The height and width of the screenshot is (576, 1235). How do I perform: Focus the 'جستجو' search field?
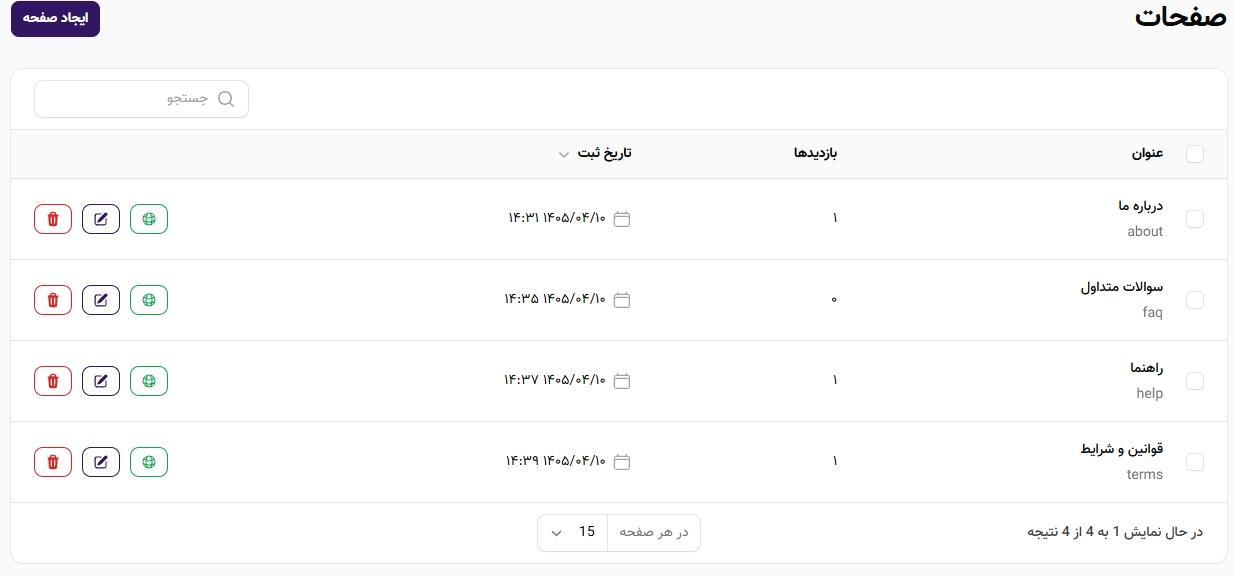[x=141, y=99]
